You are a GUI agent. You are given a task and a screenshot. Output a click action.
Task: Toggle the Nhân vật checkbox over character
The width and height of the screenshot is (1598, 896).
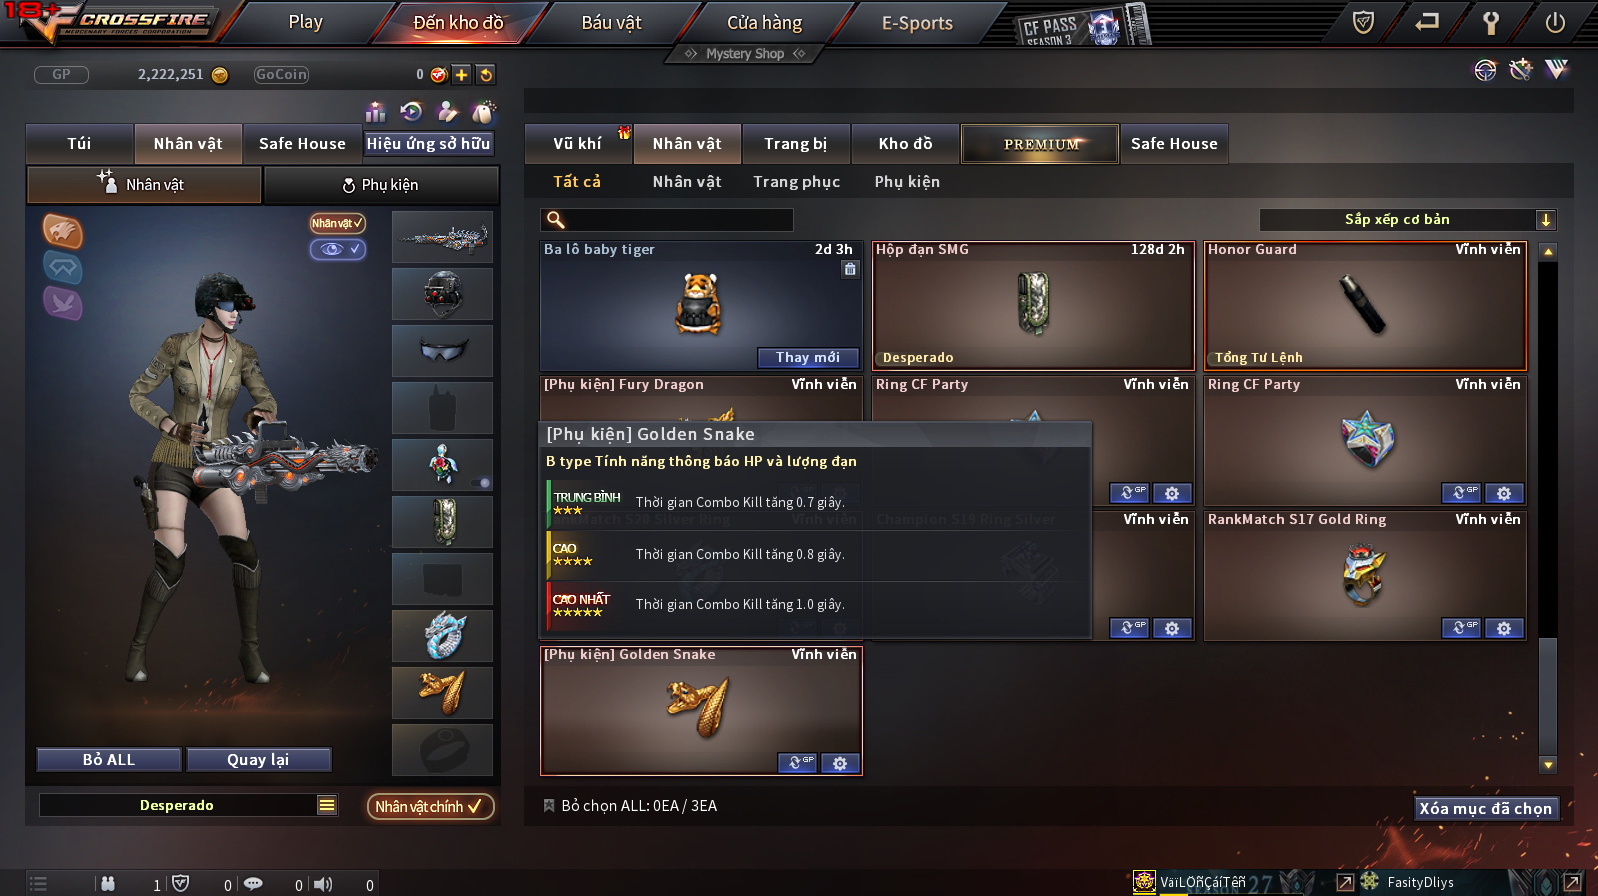tap(338, 223)
